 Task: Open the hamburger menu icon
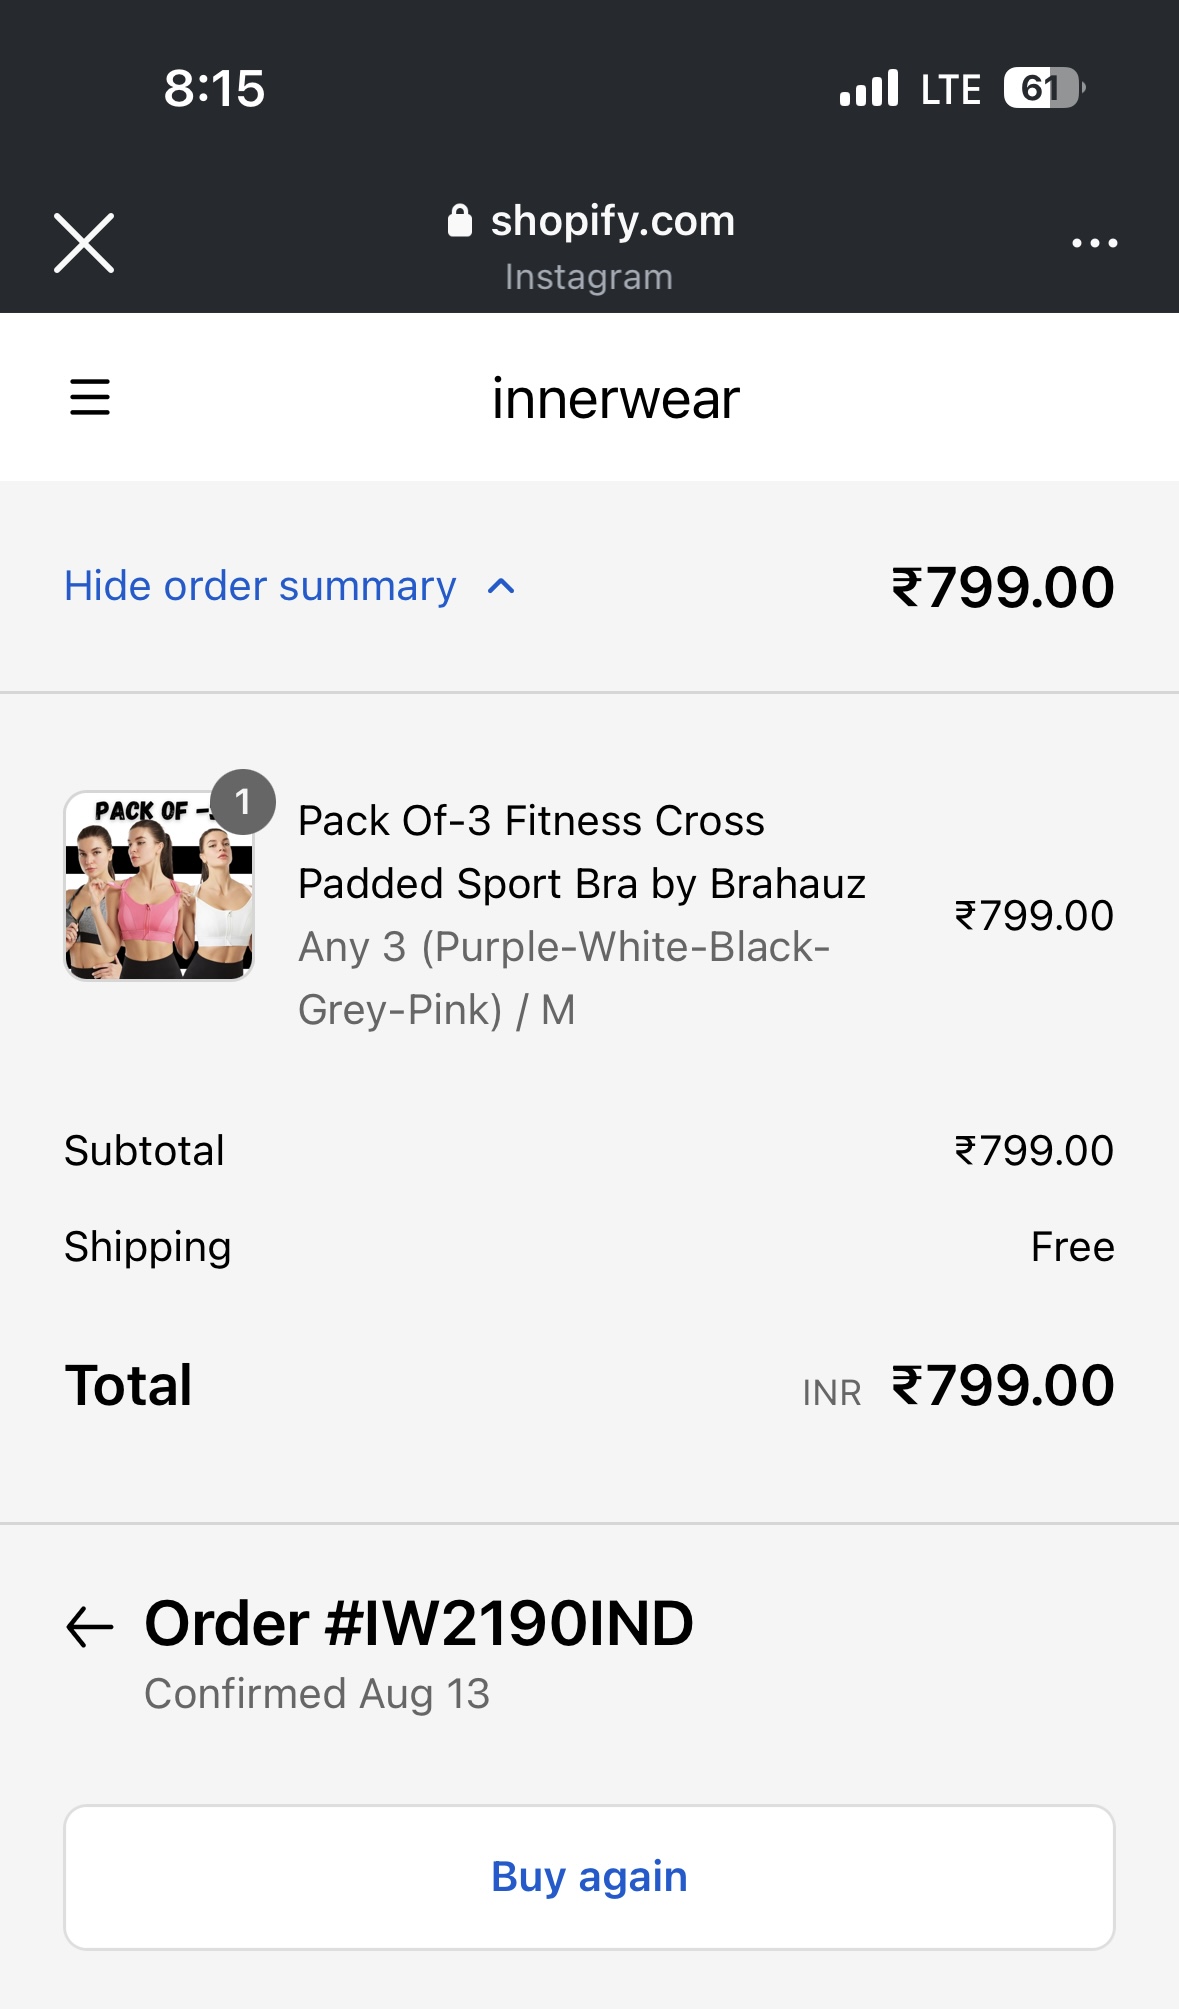[90, 397]
